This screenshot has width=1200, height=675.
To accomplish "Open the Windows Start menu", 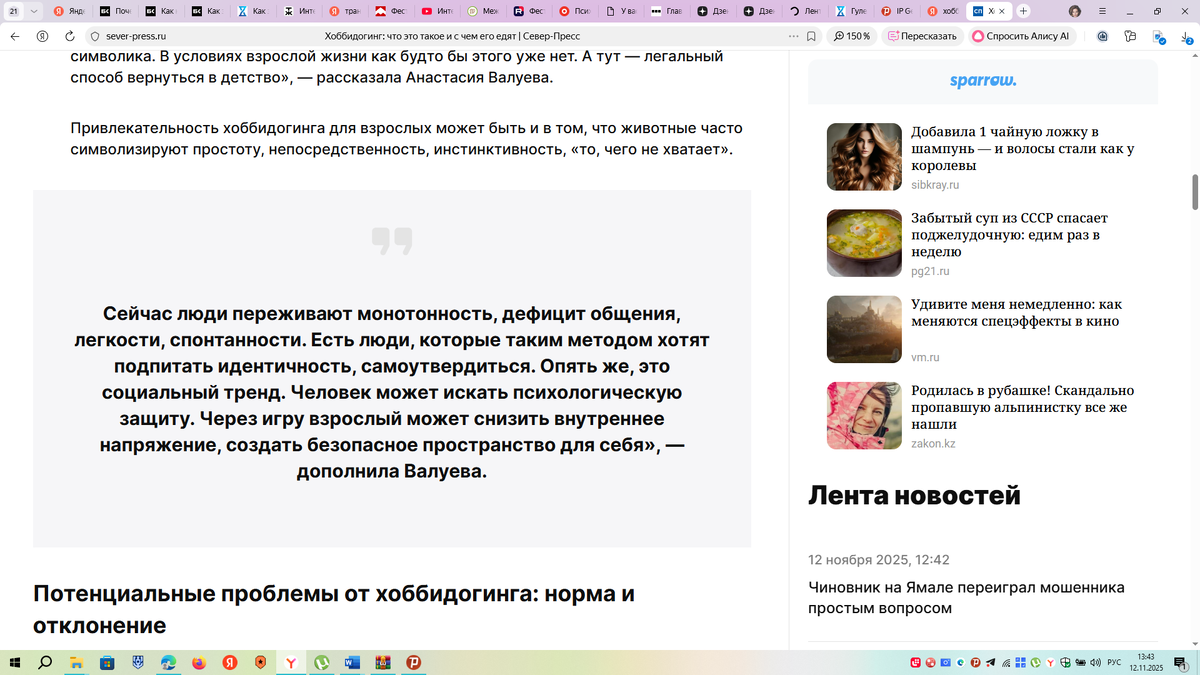I will (x=14, y=662).
